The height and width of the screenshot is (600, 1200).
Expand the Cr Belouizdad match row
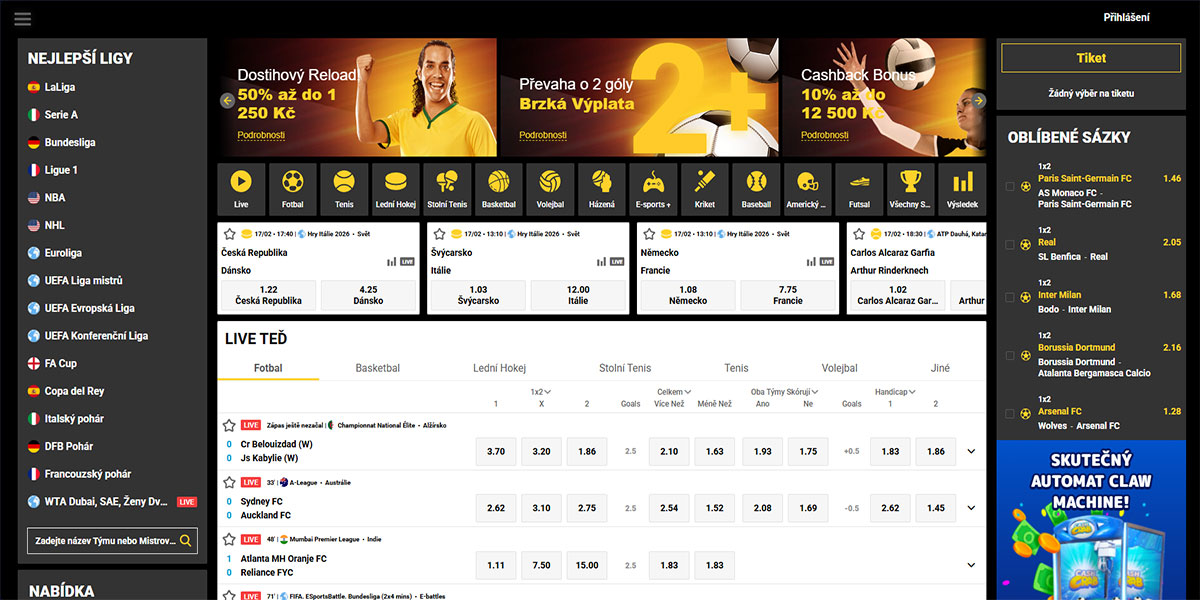(970, 451)
